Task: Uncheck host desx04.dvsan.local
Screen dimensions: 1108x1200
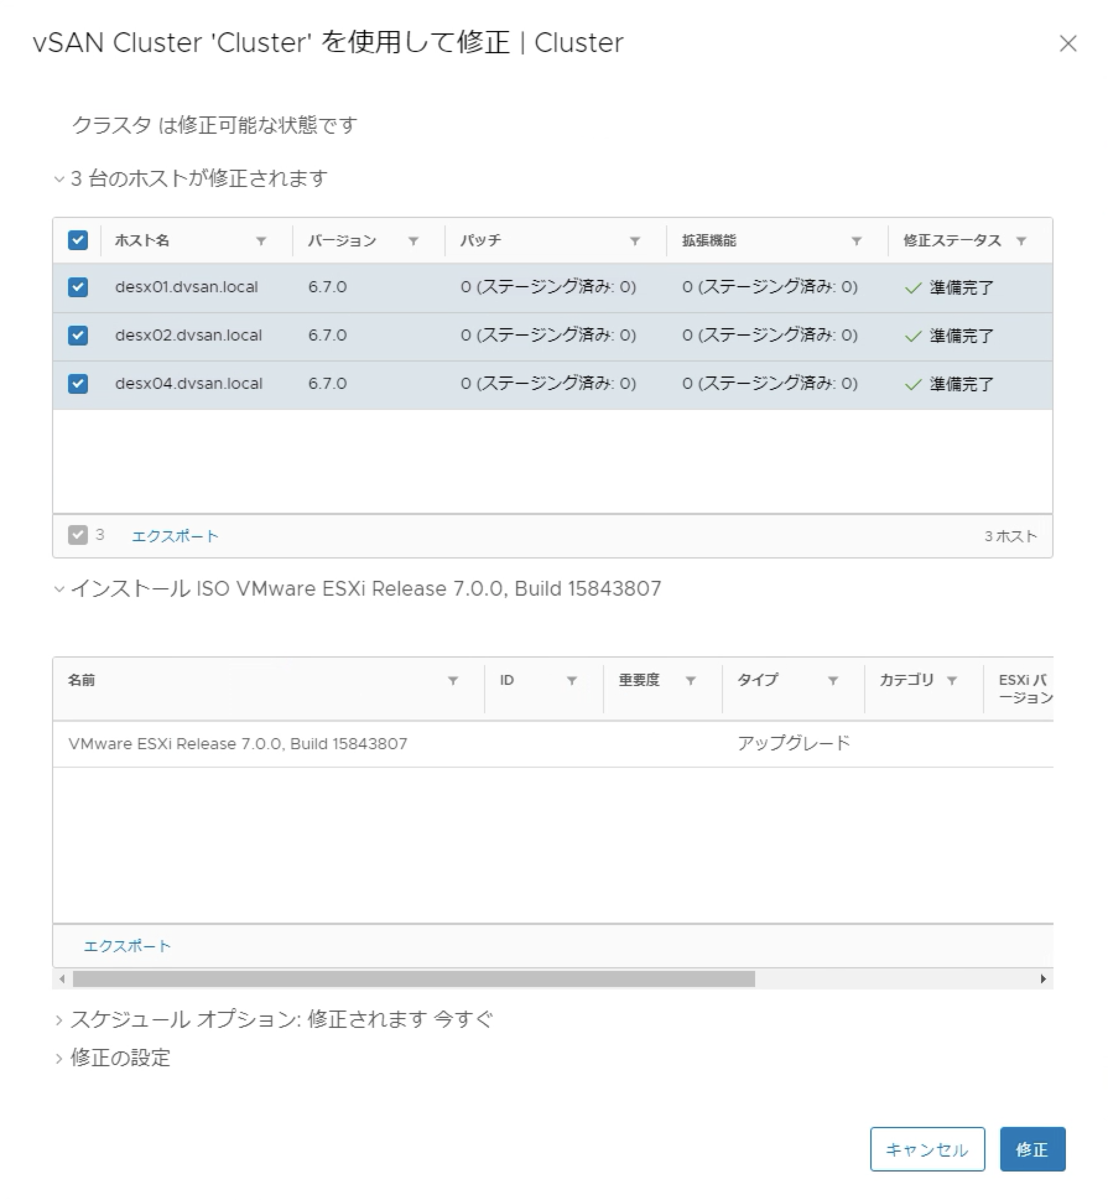Action: (78, 383)
